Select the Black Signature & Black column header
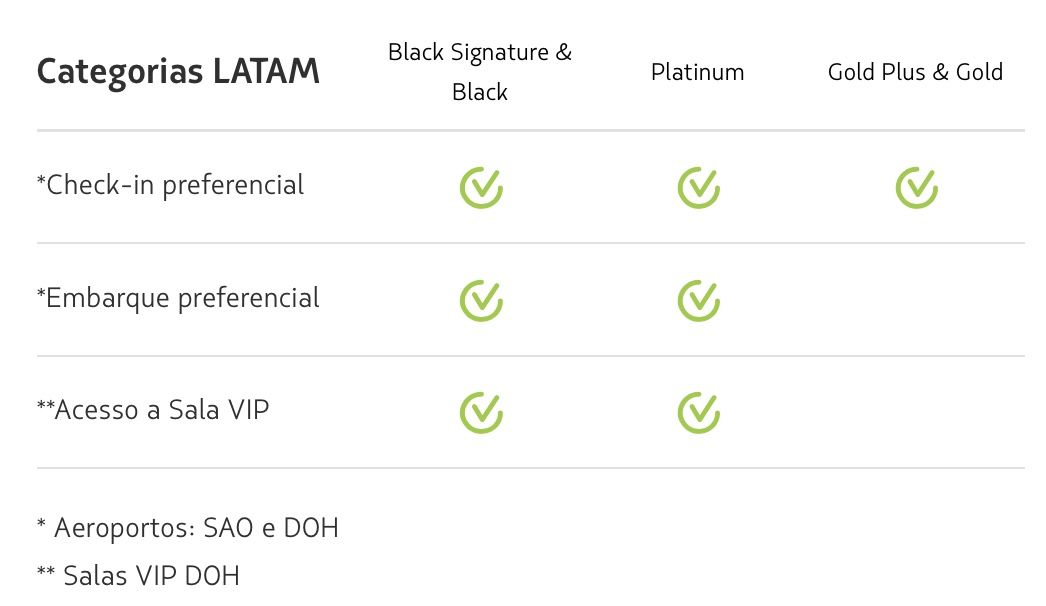The image size is (1046, 606). tap(480, 72)
